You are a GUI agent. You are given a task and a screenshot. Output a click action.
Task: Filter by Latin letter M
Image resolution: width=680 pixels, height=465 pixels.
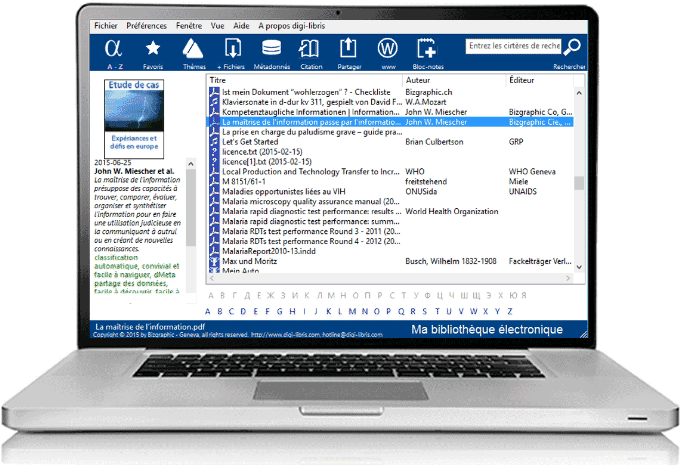tap(352, 311)
